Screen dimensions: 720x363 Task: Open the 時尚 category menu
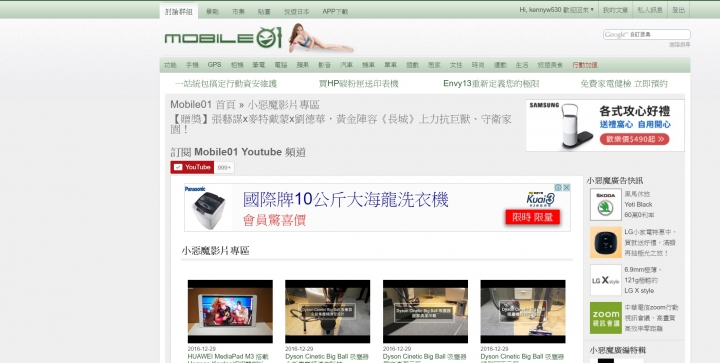tap(478, 65)
